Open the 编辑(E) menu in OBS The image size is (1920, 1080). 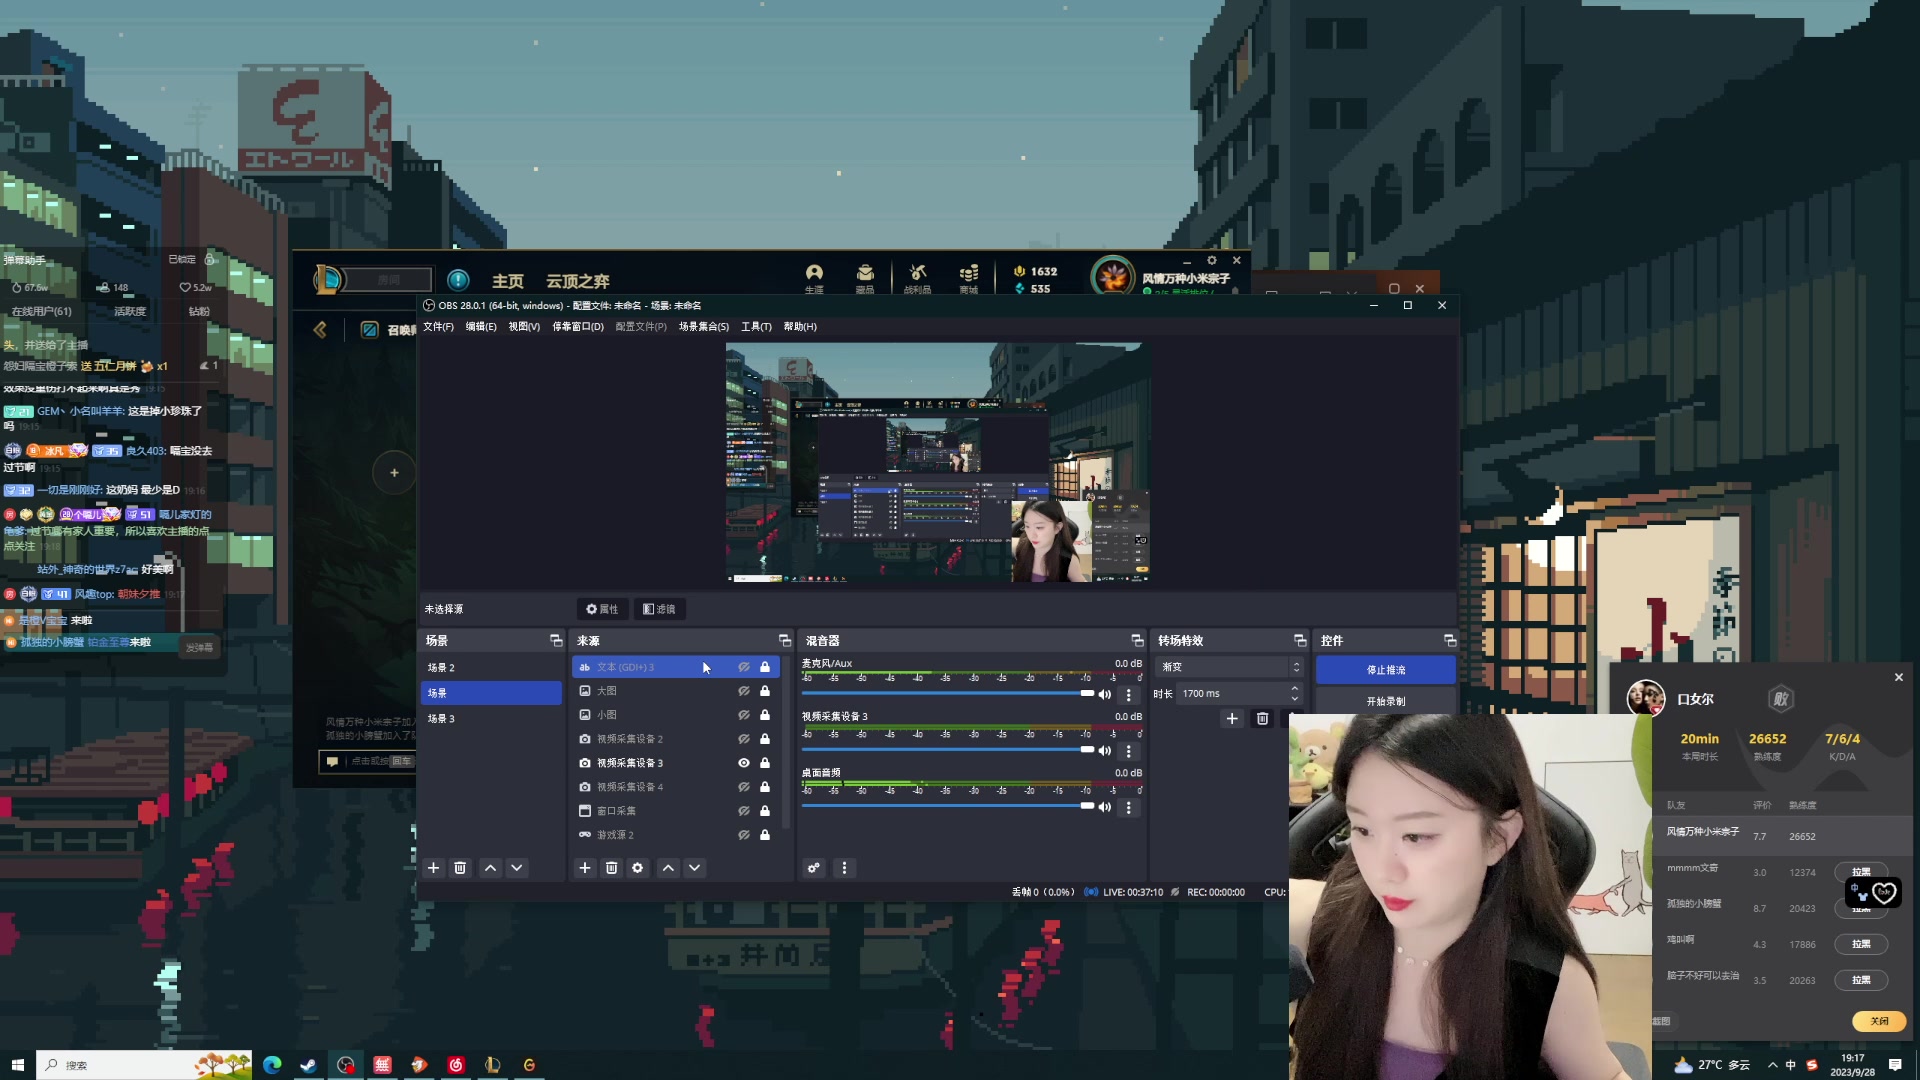coord(481,327)
